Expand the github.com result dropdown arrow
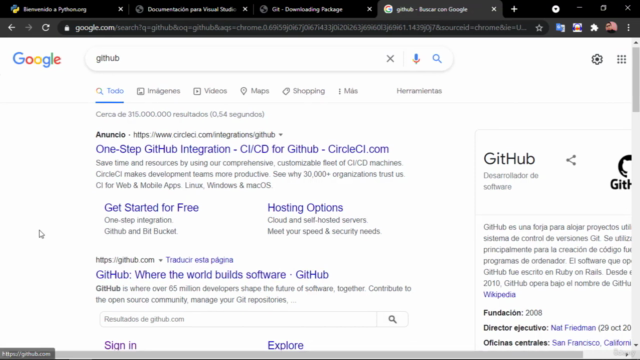This screenshot has height=360, width=640. click(x=160, y=260)
